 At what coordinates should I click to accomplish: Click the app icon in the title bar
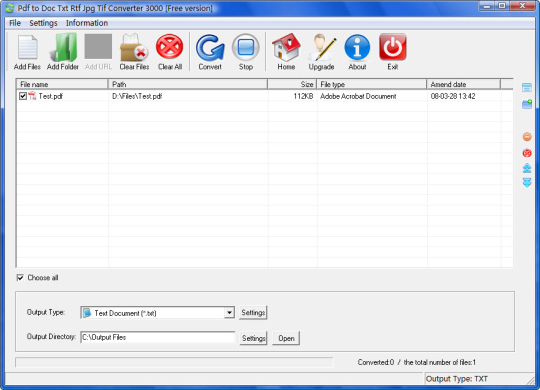[10, 8]
